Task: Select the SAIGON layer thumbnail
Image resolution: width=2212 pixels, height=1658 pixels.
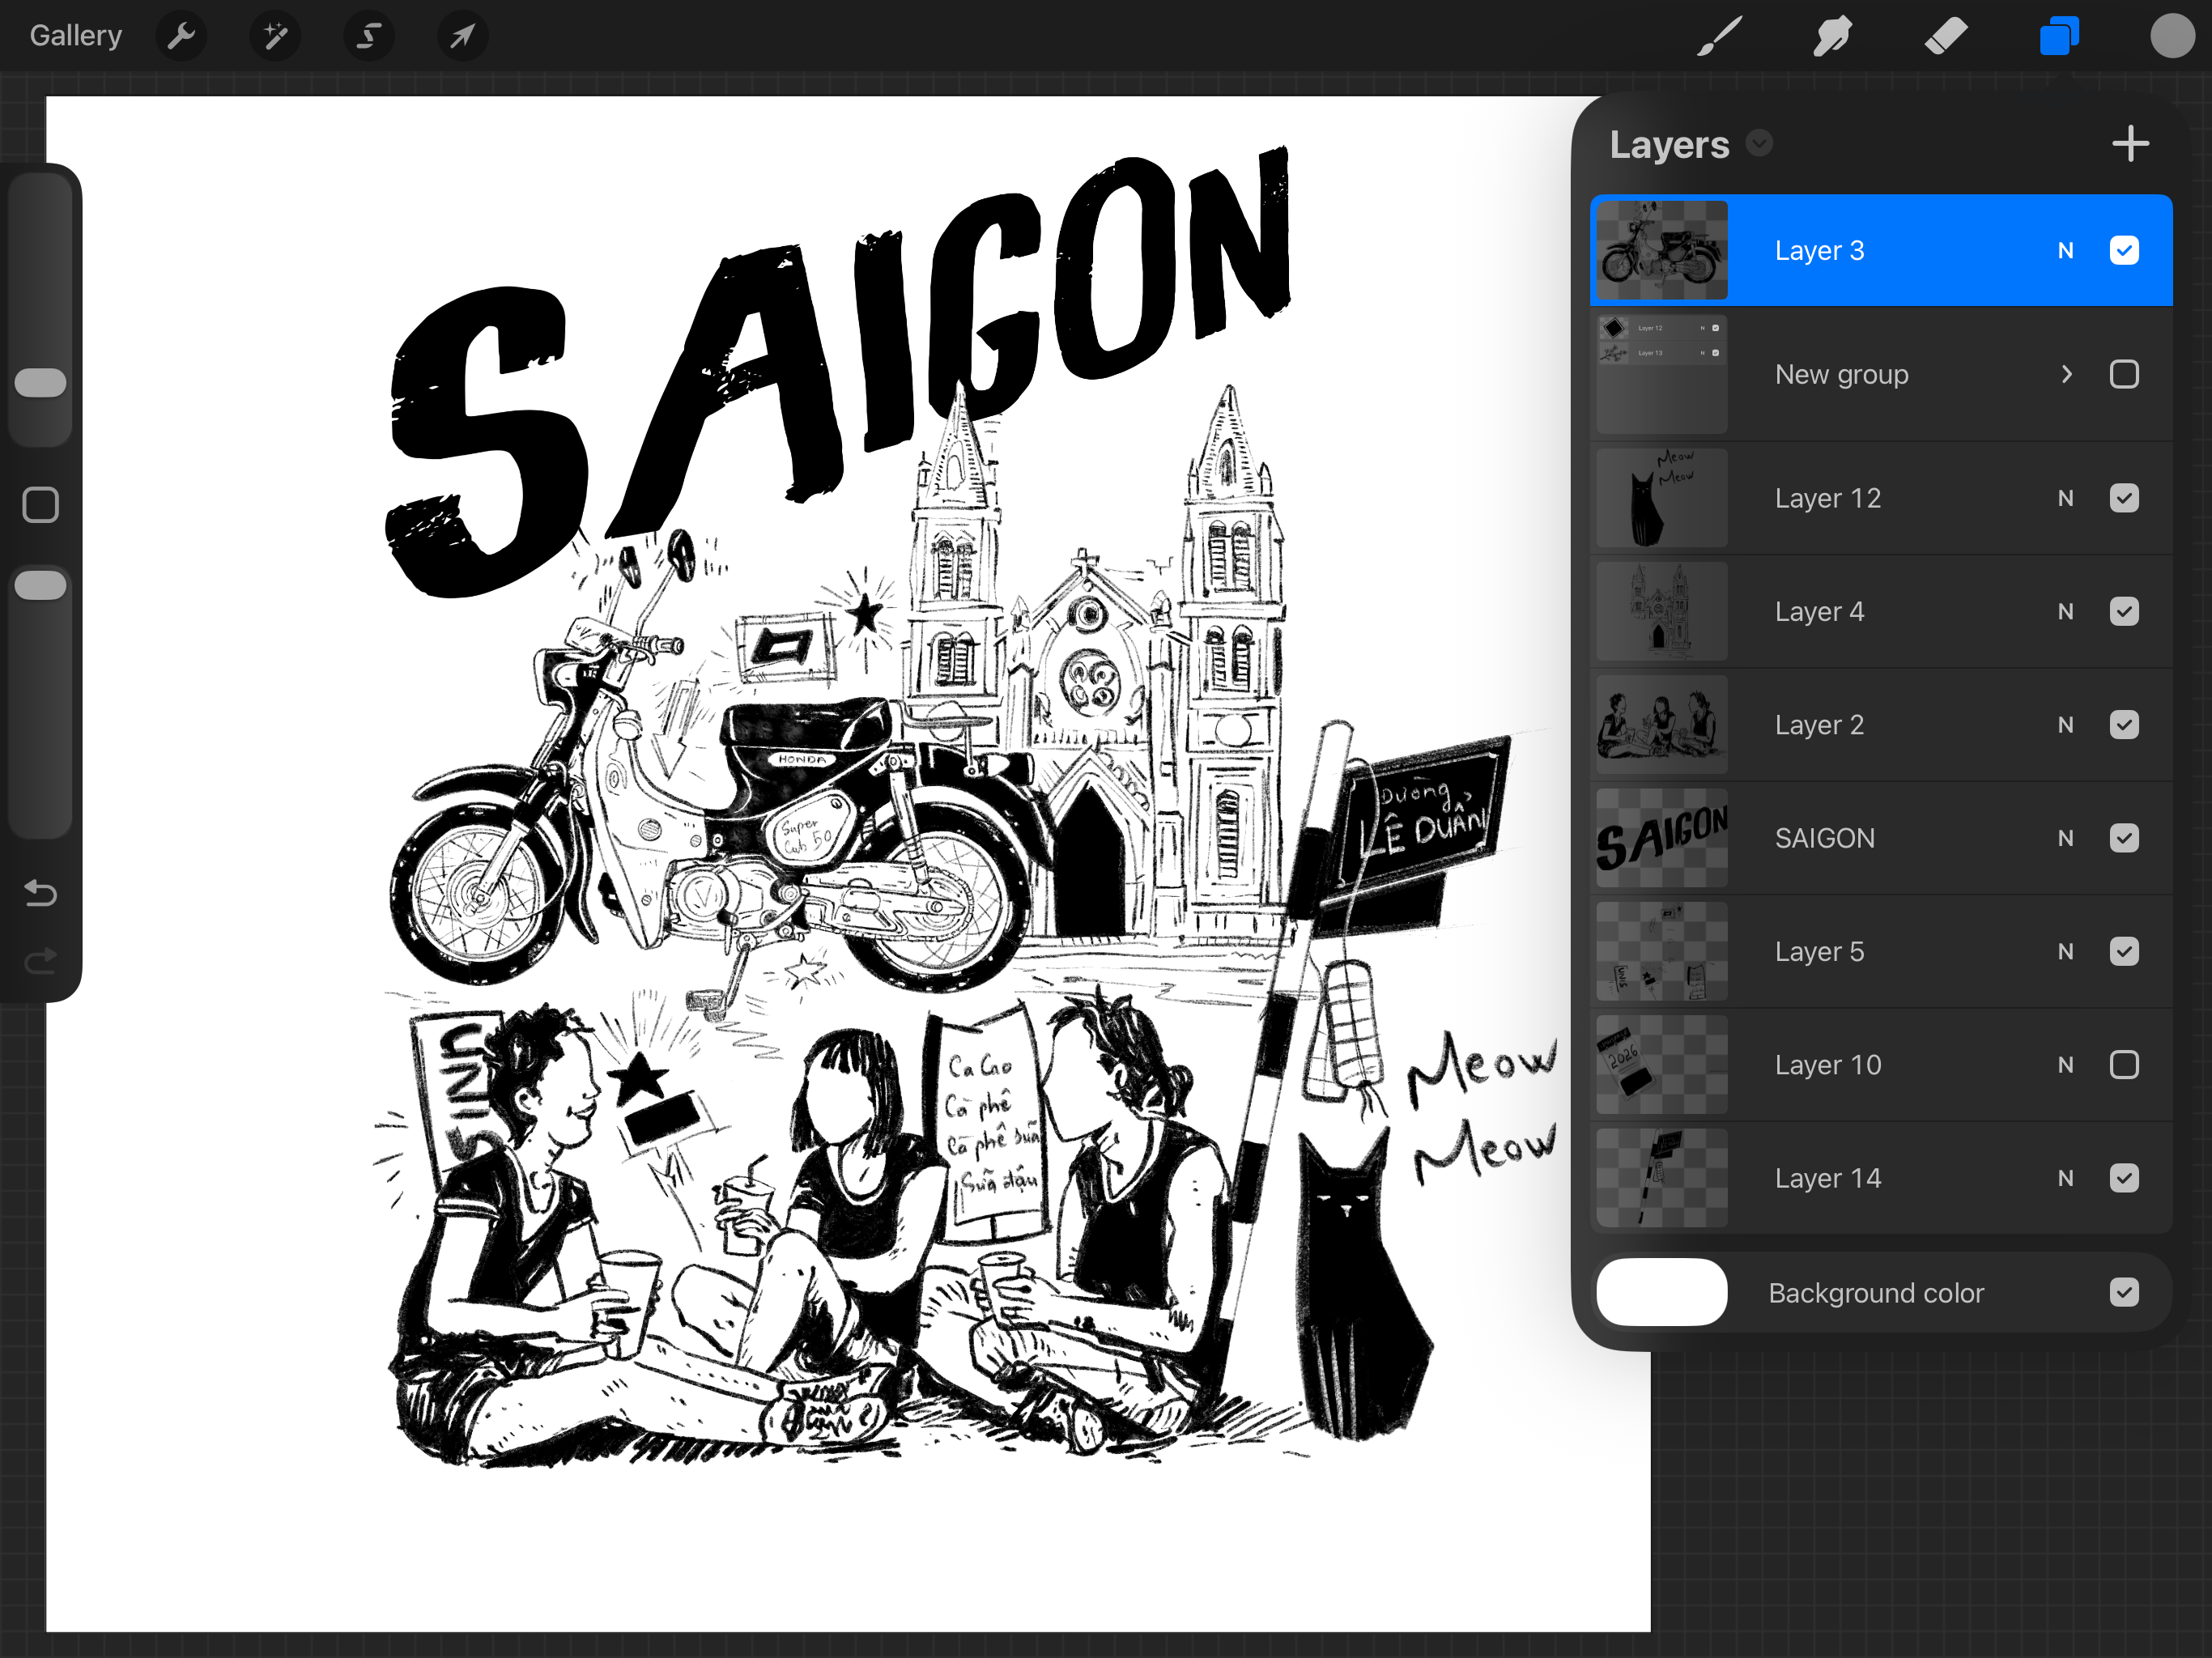Action: point(1661,838)
